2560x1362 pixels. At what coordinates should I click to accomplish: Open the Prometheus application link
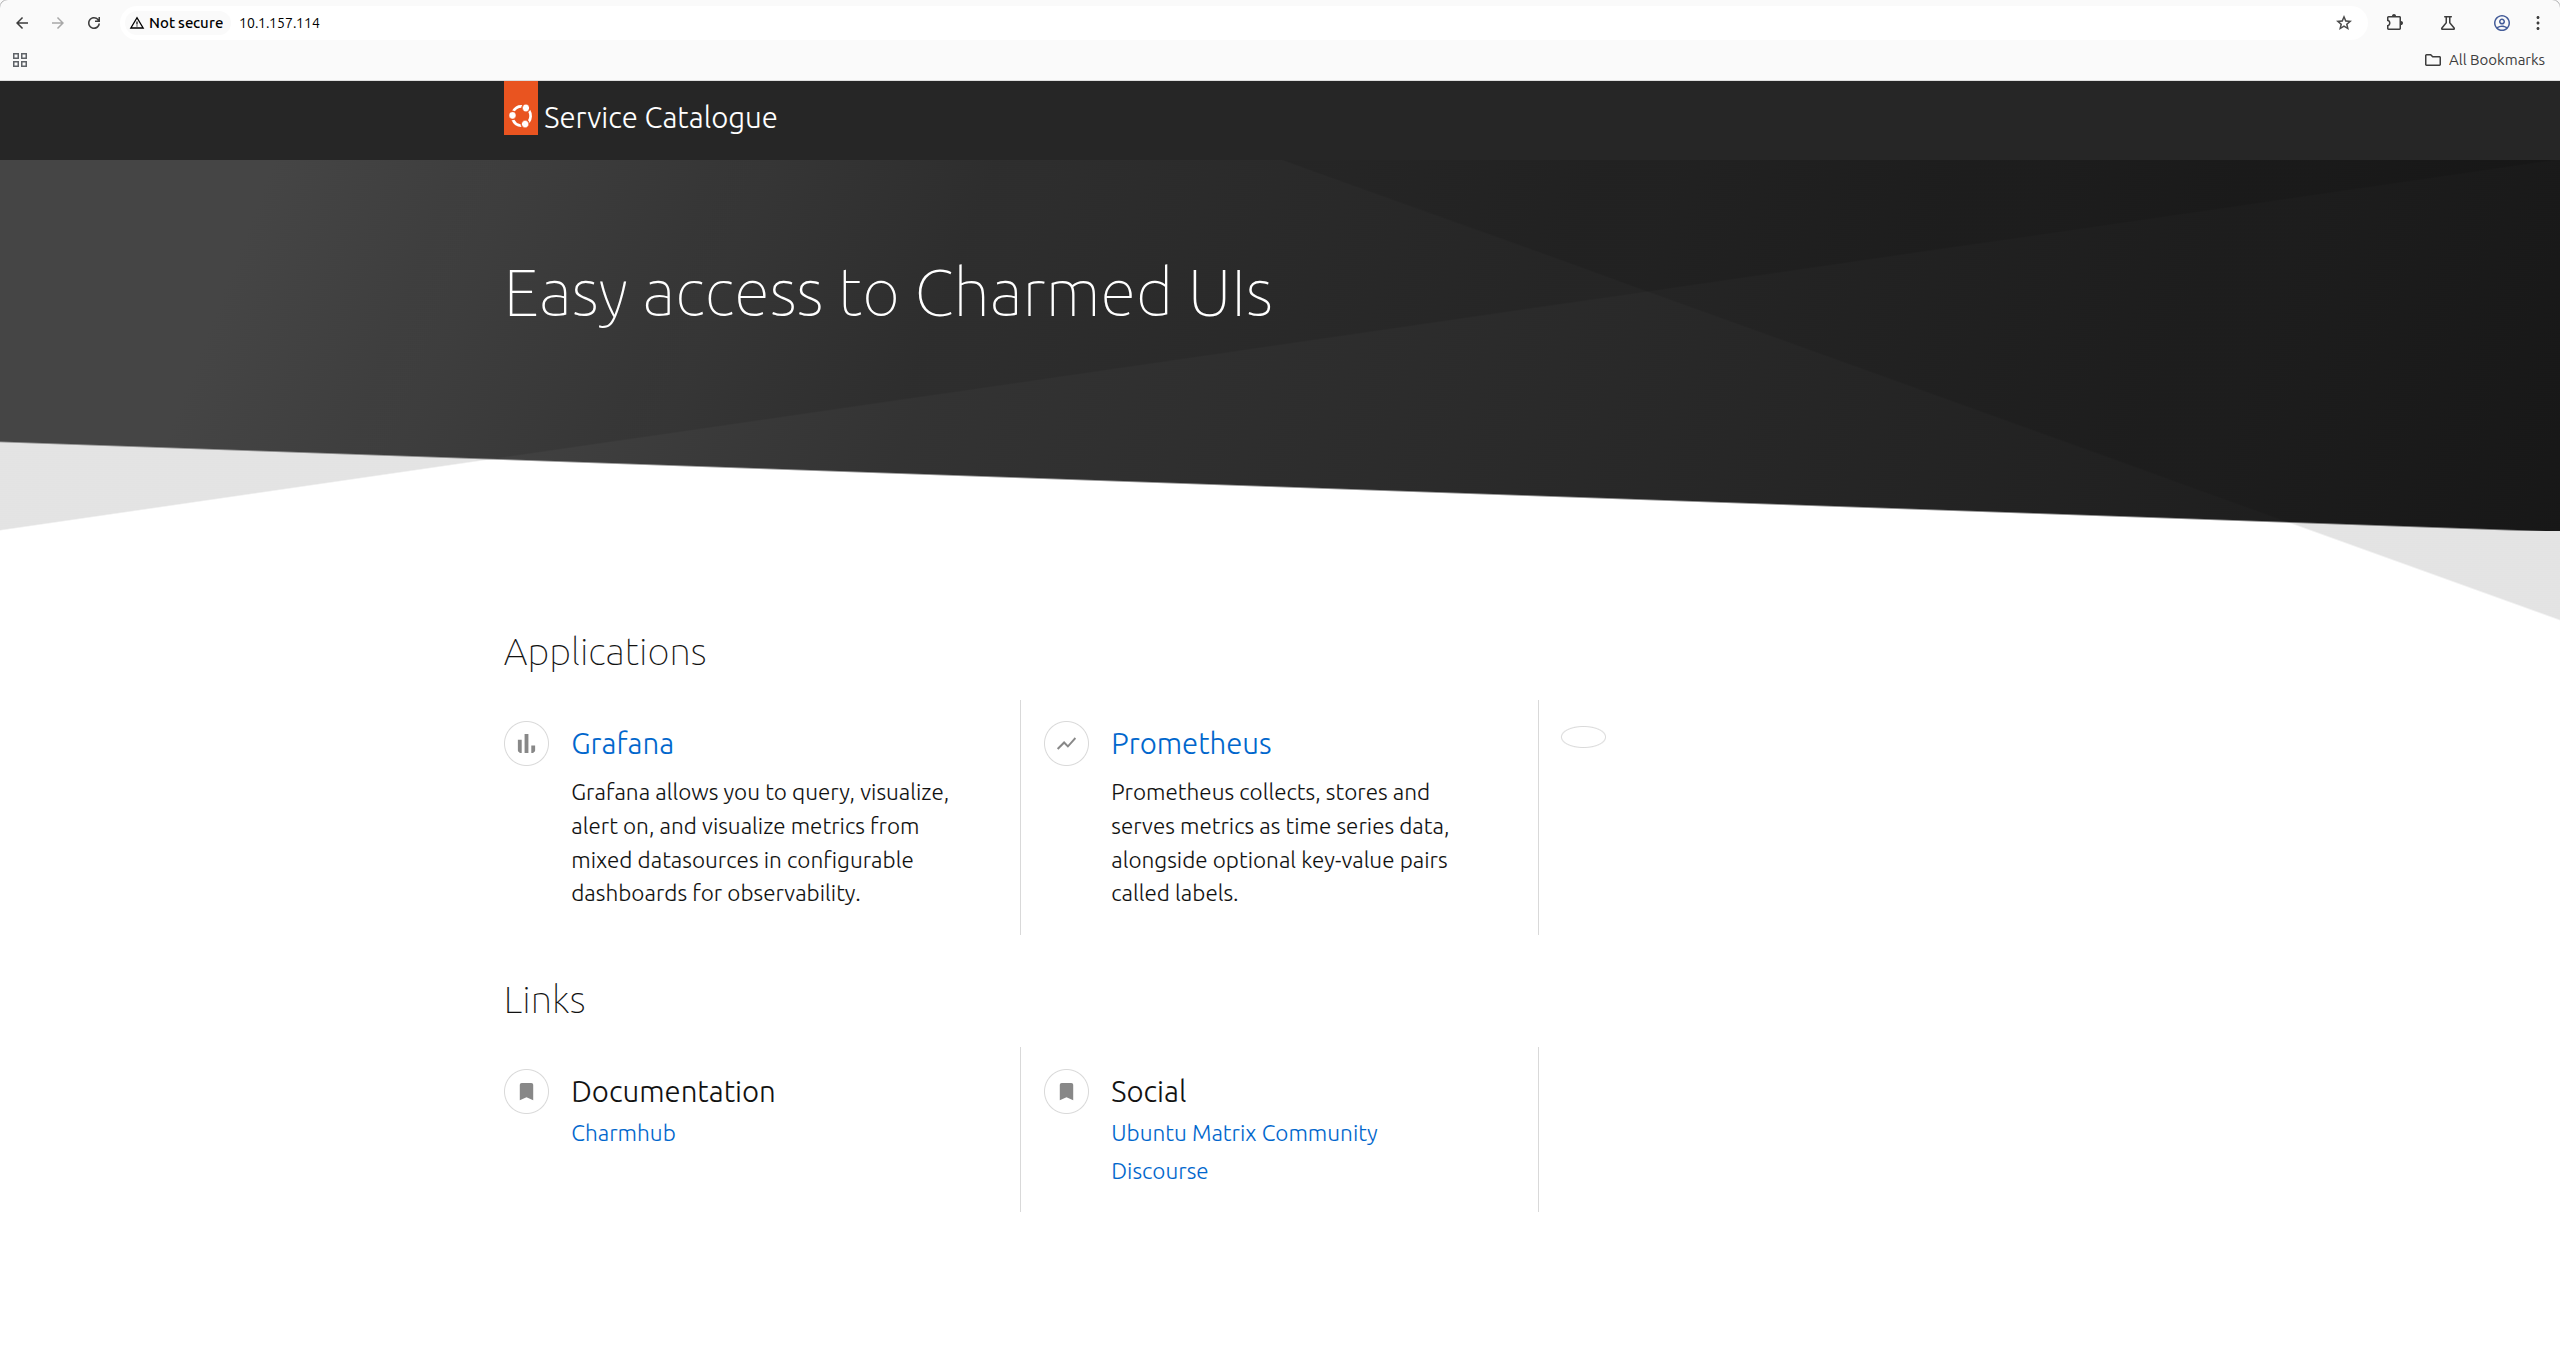[x=1191, y=744]
